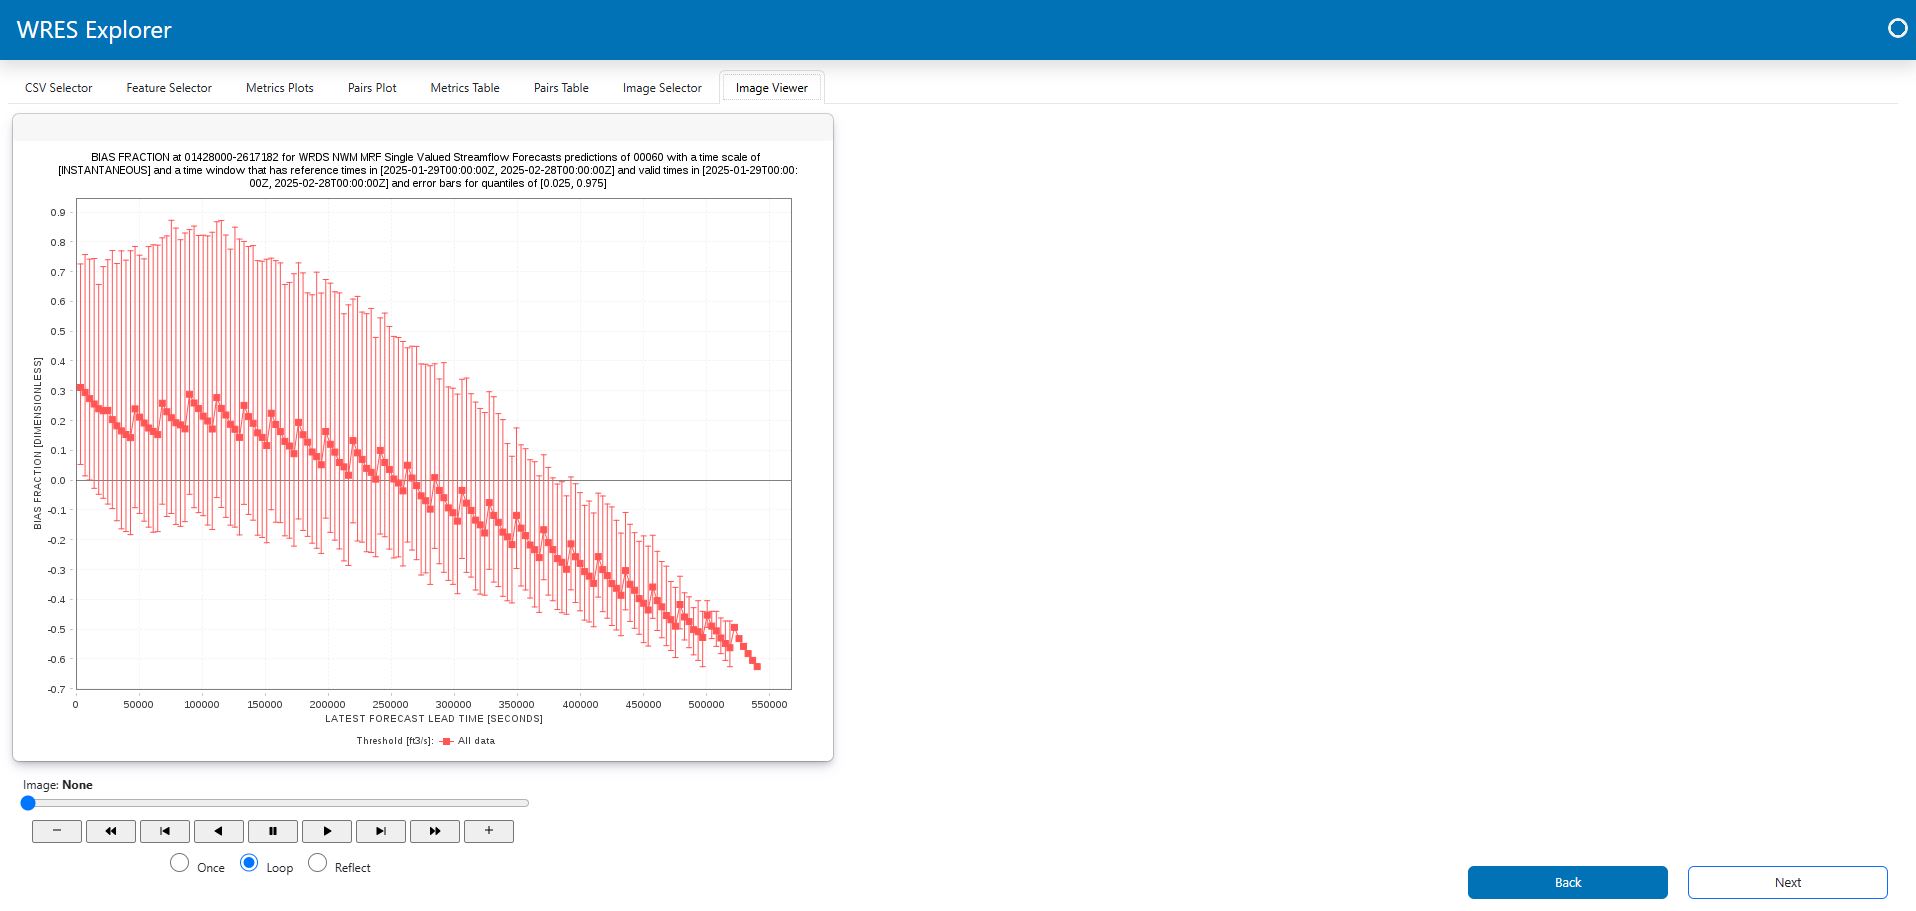The image size is (1916, 911).
Task: Open the Pairs Table tab
Action: tap(561, 88)
